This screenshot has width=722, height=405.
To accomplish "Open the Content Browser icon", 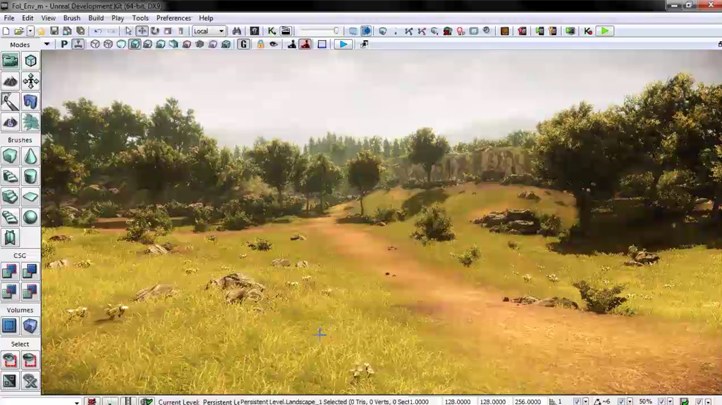I will tap(254, 31).
